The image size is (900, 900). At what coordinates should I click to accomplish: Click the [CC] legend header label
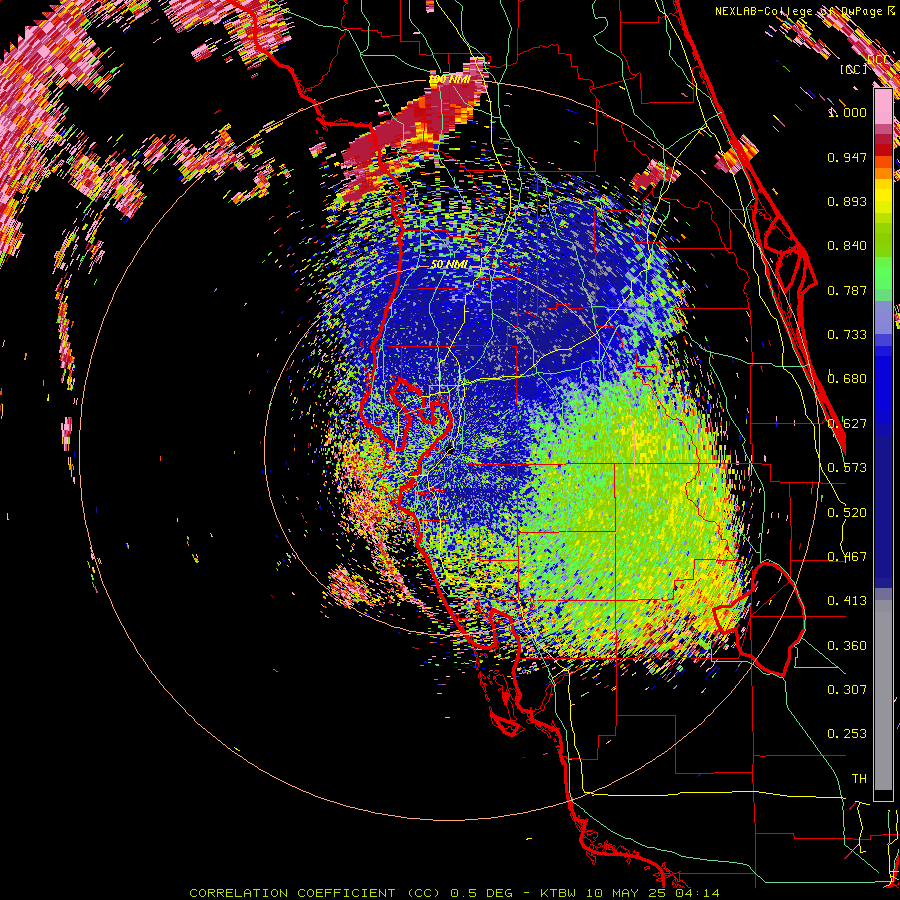pos(854,69)
